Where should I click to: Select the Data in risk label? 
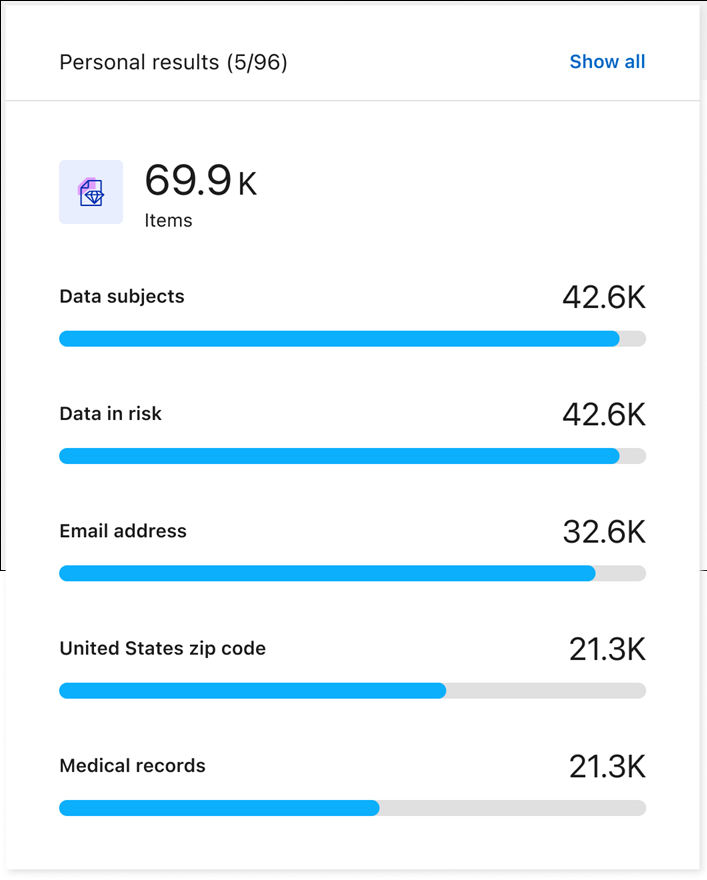coord(110,413)
